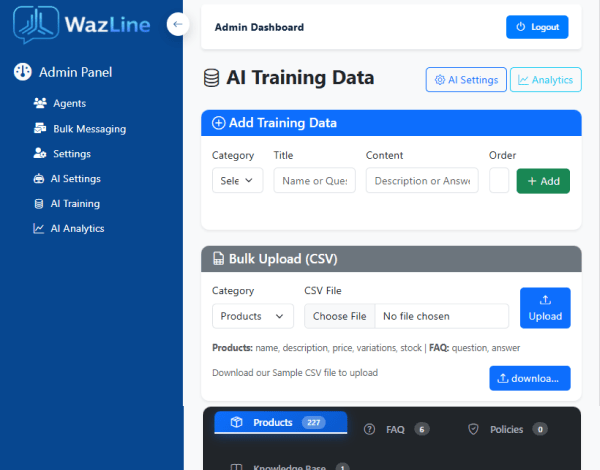Click the plus-circle icon in Add Training Data header
This screenshot has width=600, height=470.
(218, 123)
